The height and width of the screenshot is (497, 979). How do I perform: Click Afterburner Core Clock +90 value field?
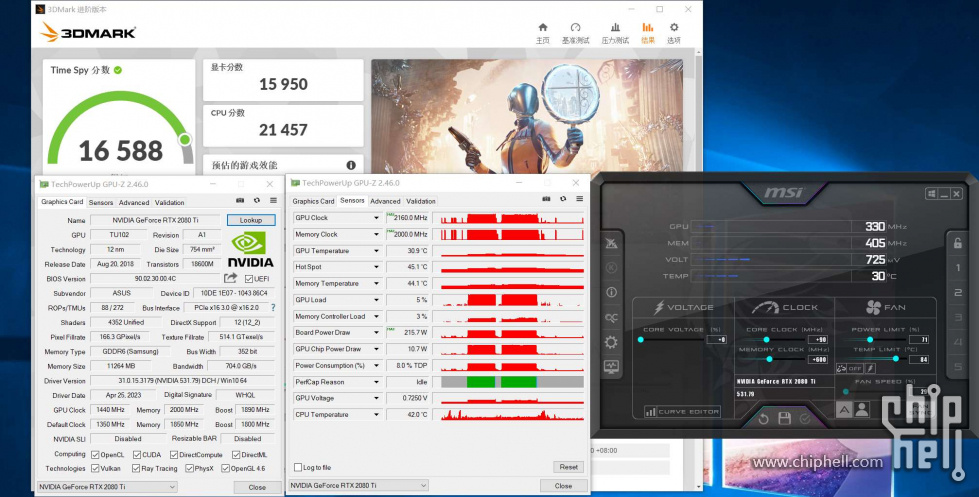(818, 340)
